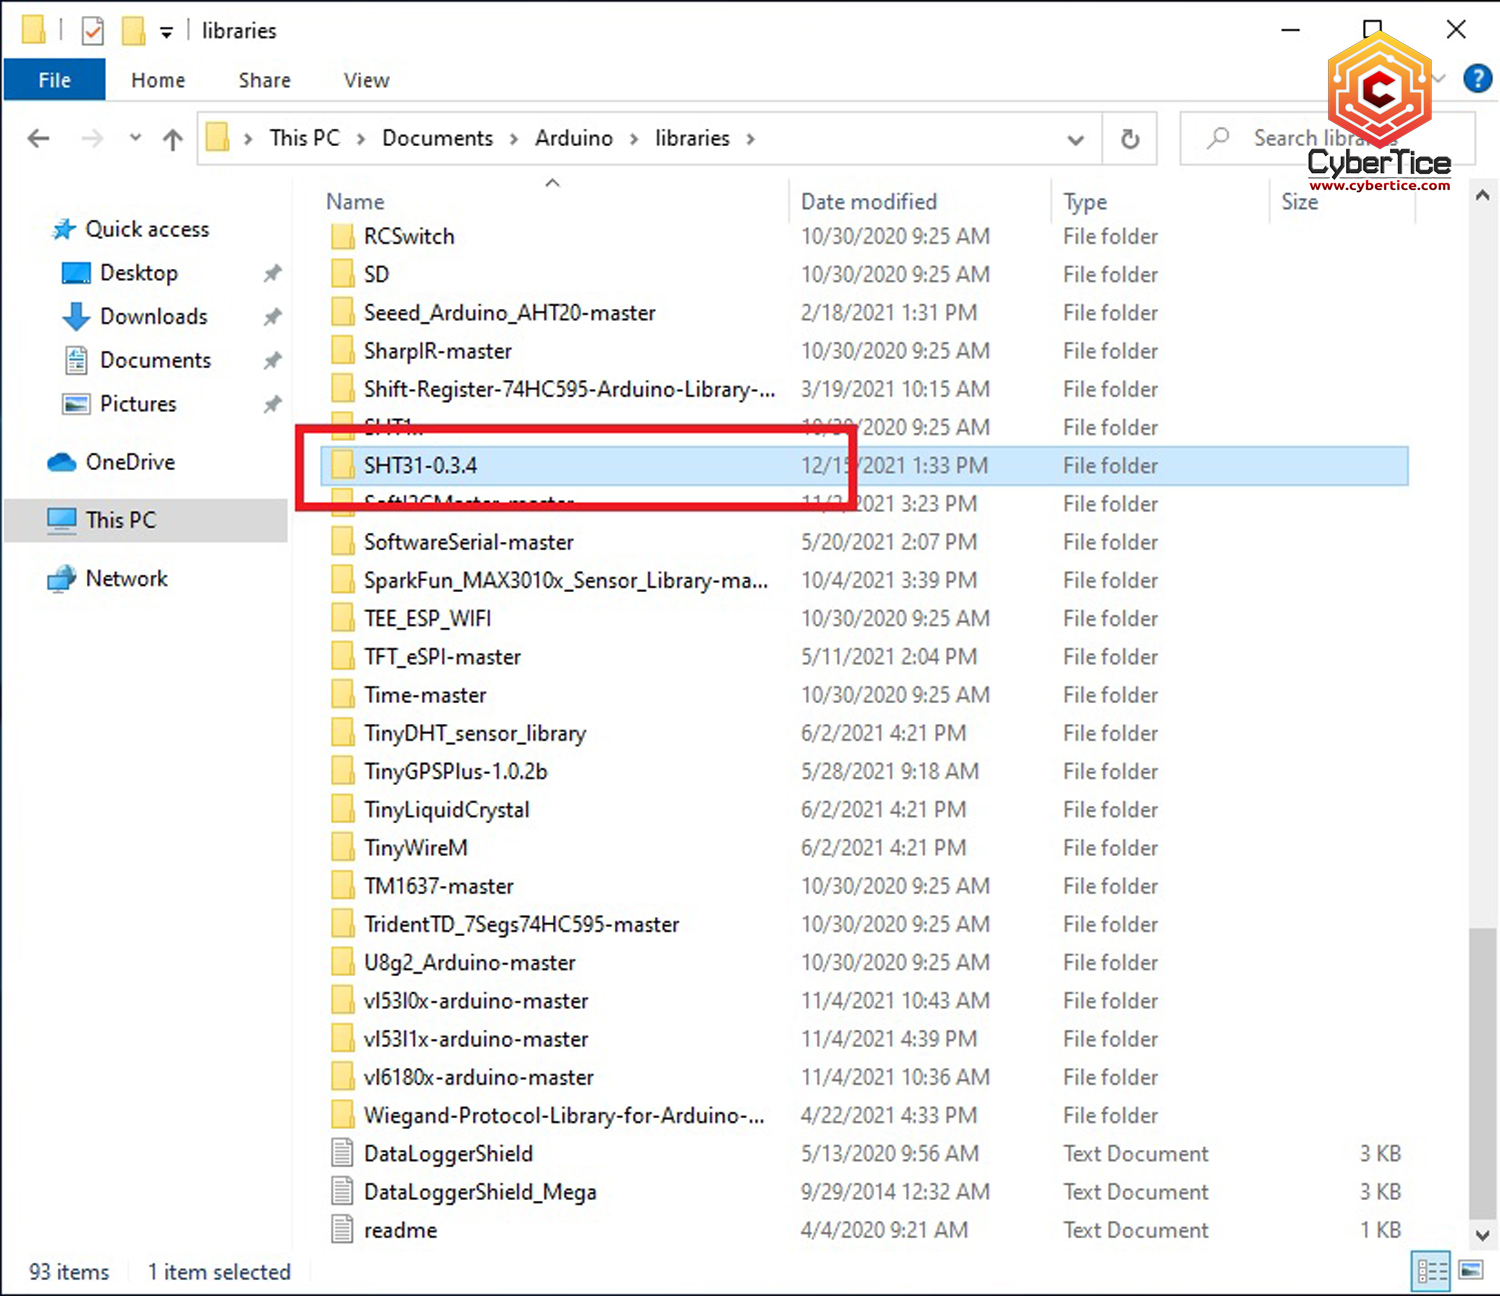The height and width of the screenshot is (1296, 1500).
Task: Open the recent locations dropdown arrow
Action: [x=135, y=139]
